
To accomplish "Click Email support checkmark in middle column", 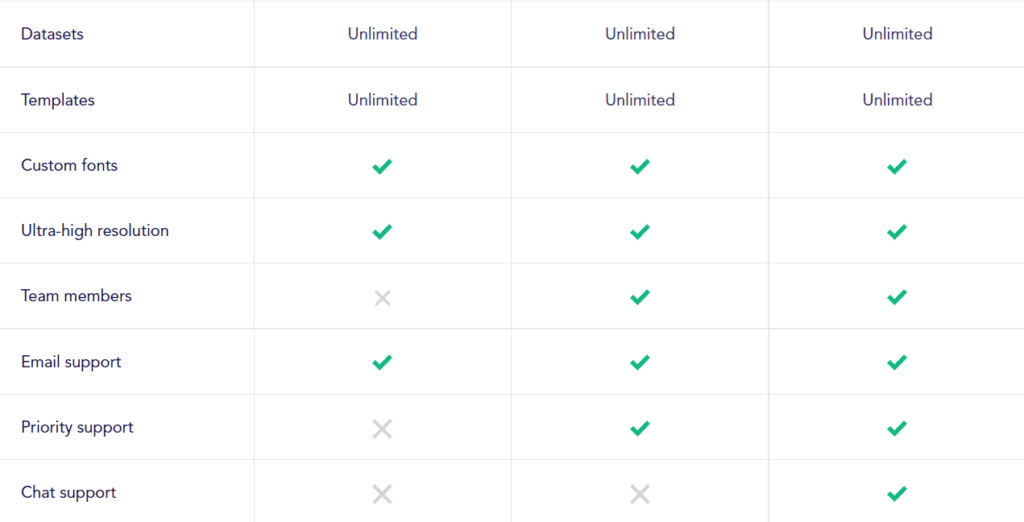I will click(640, 363).
